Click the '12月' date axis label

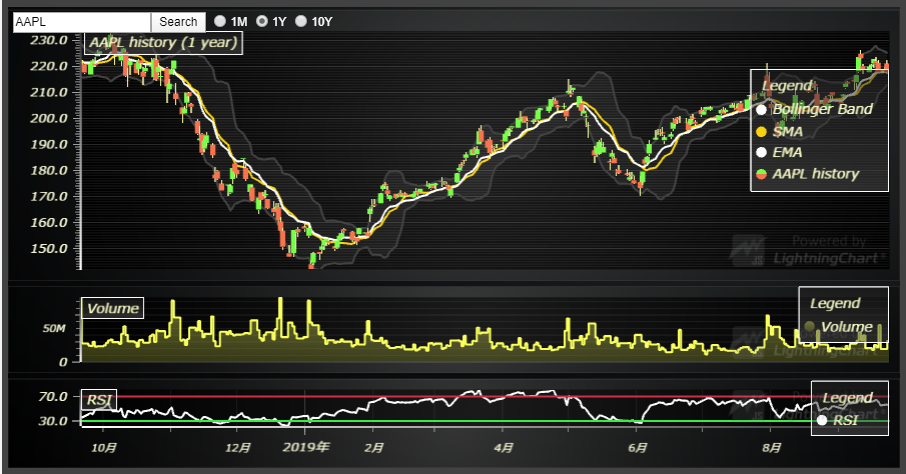point(238,448)
